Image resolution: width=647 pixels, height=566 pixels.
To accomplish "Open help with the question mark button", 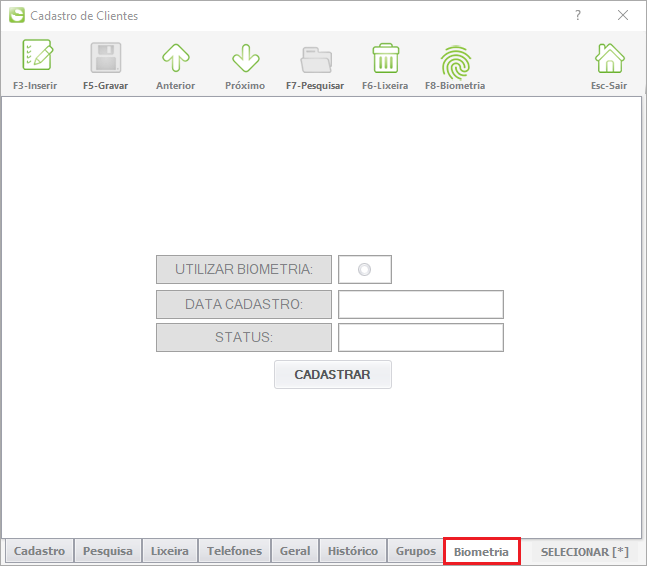I will point(578,15).
